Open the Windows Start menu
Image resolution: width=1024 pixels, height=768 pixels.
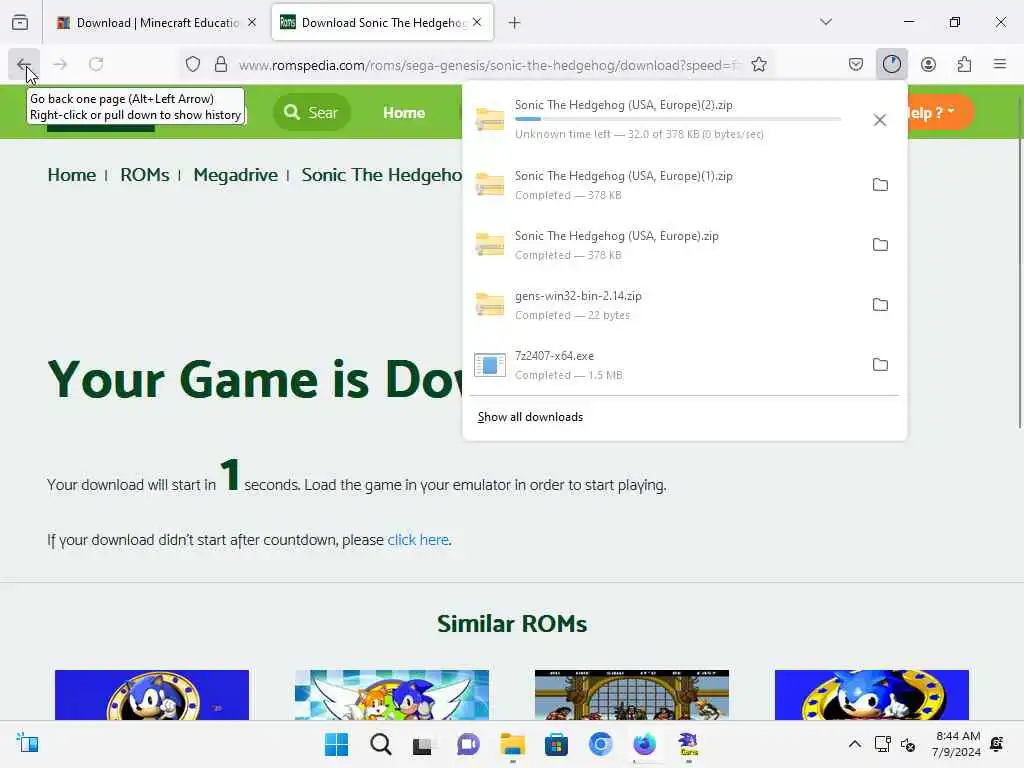pyautogui.click(x=336, y=744)
